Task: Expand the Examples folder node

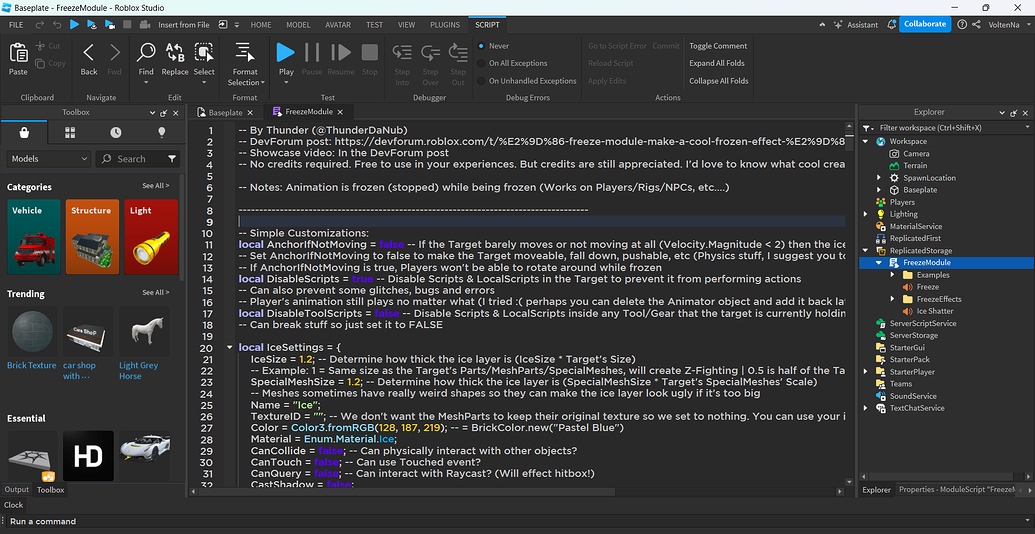Action: click(x=892, y=275)
